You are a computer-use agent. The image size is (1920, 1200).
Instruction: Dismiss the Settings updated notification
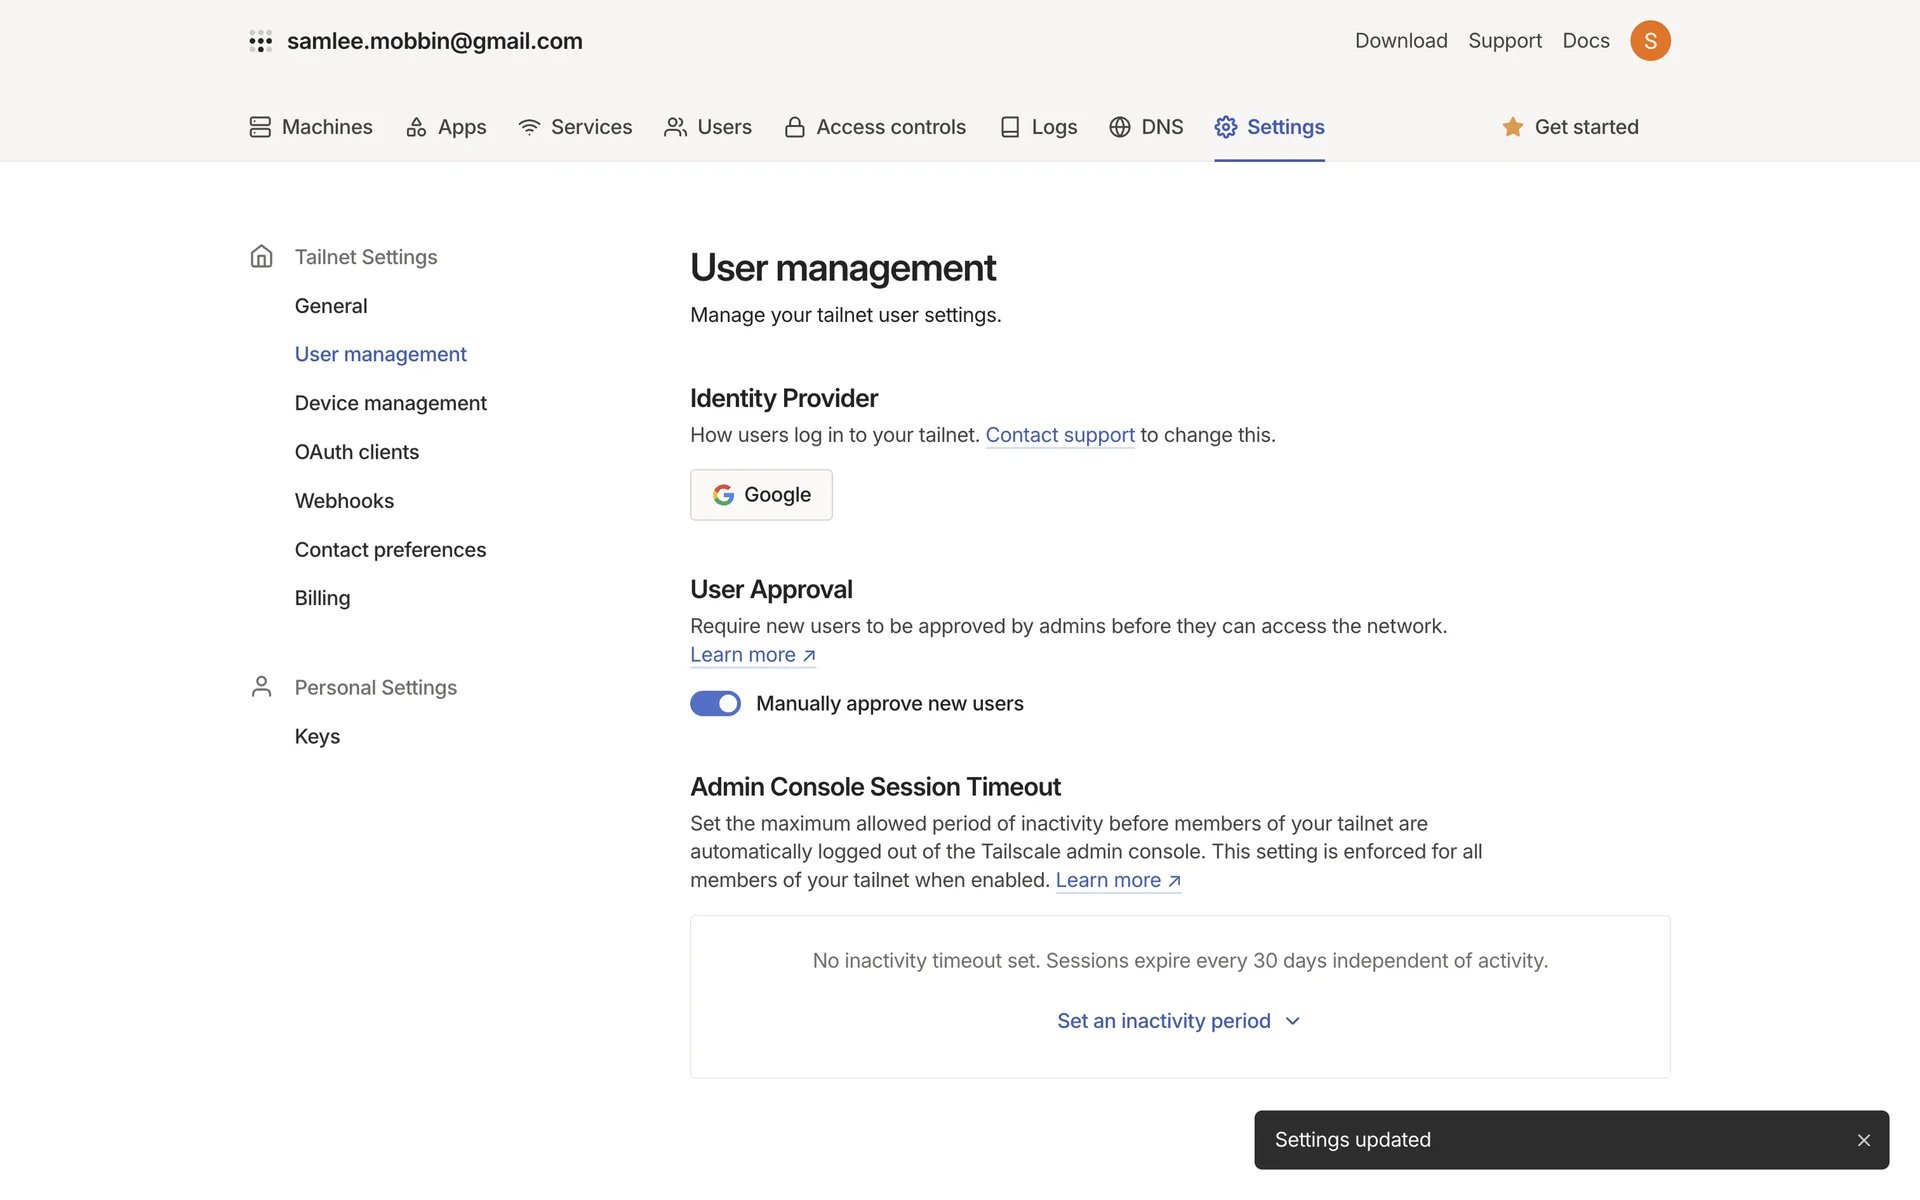[1863, 1140]
